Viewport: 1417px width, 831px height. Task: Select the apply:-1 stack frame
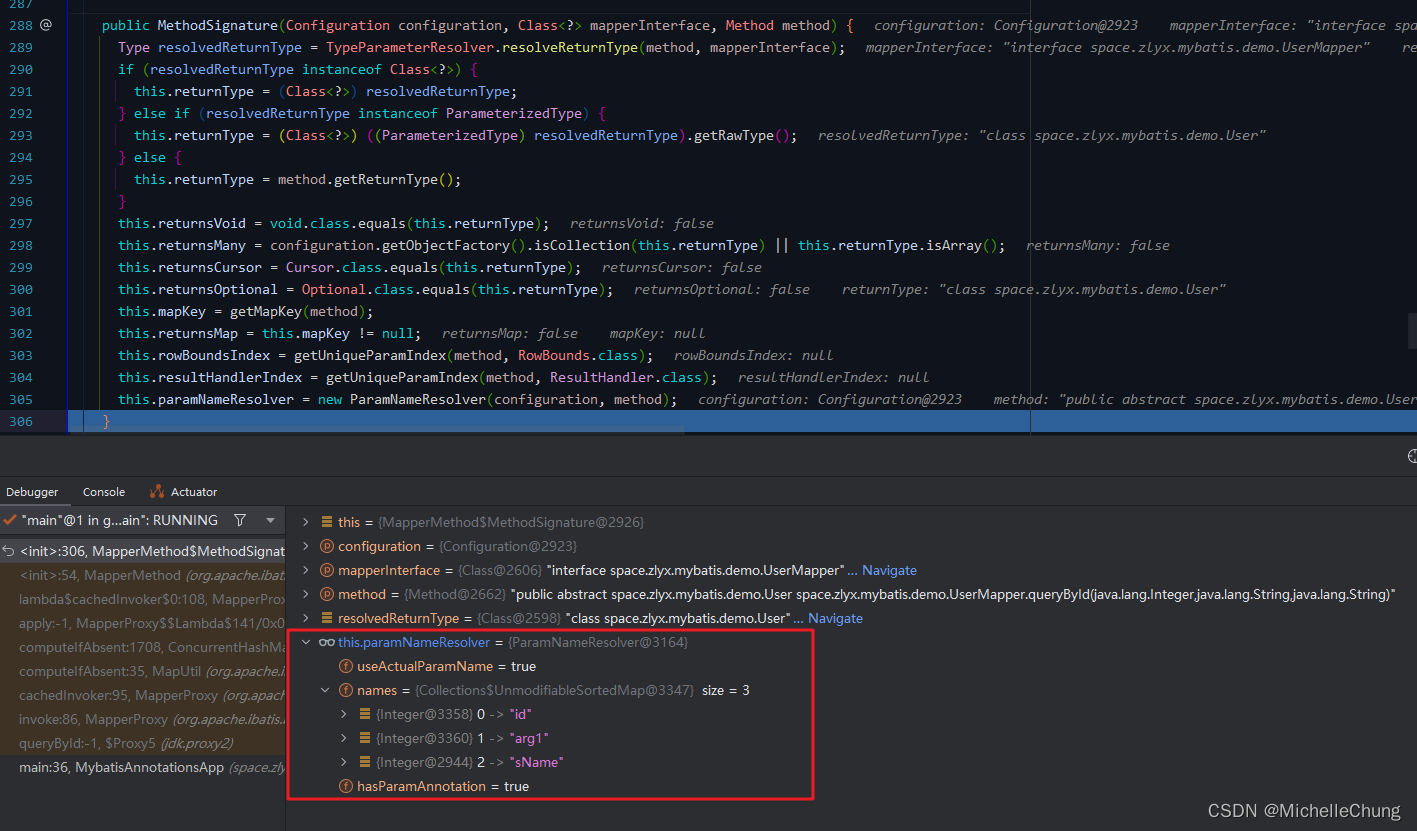pos(143,623)
